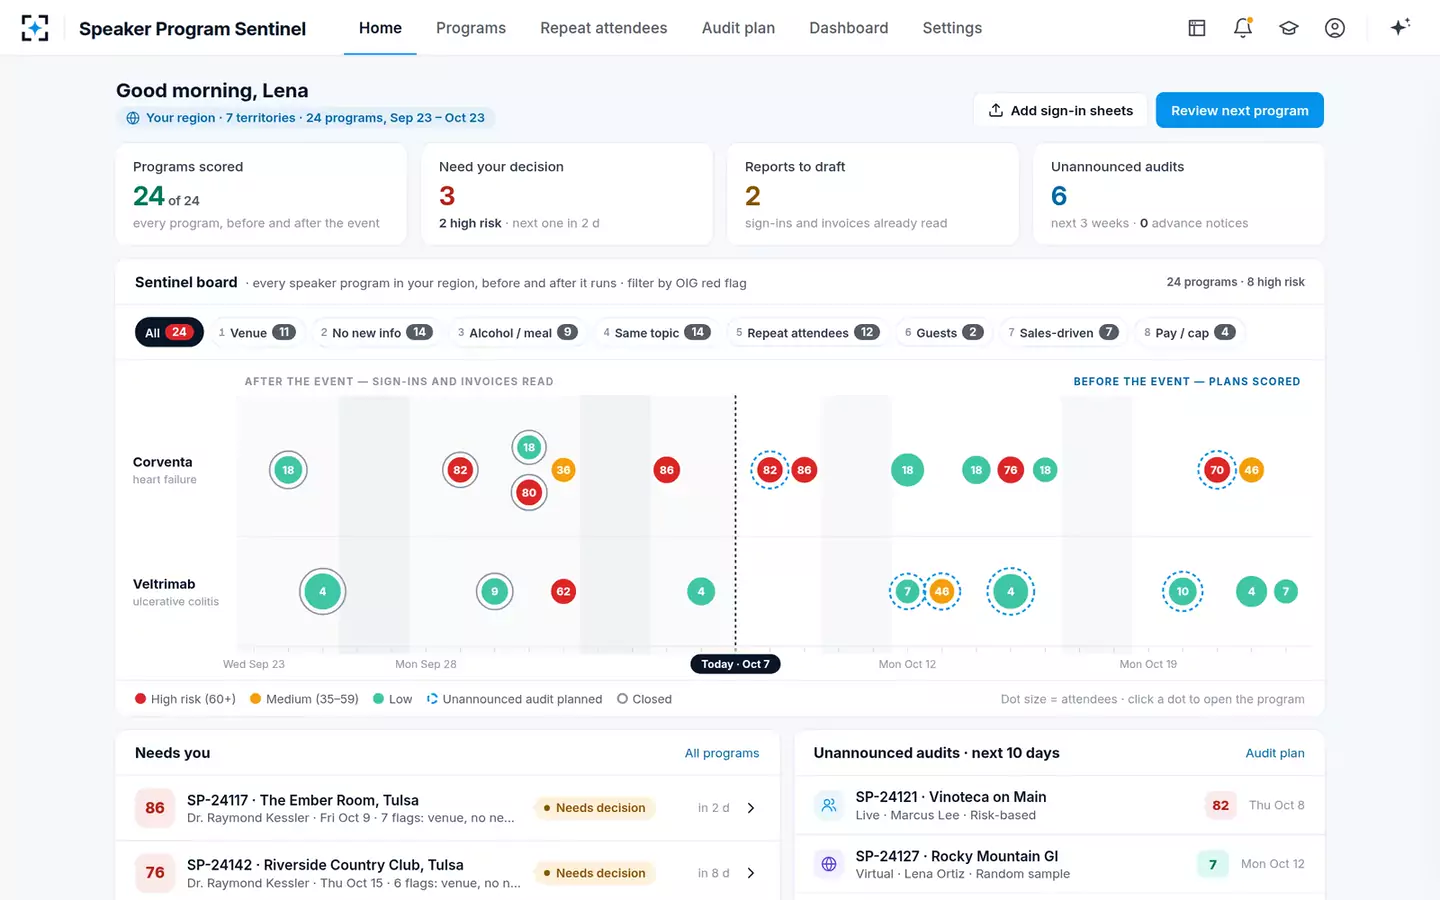Open the dashed green 10 dot for Veltrimab
The image size is (1440, 900).
1183,592
